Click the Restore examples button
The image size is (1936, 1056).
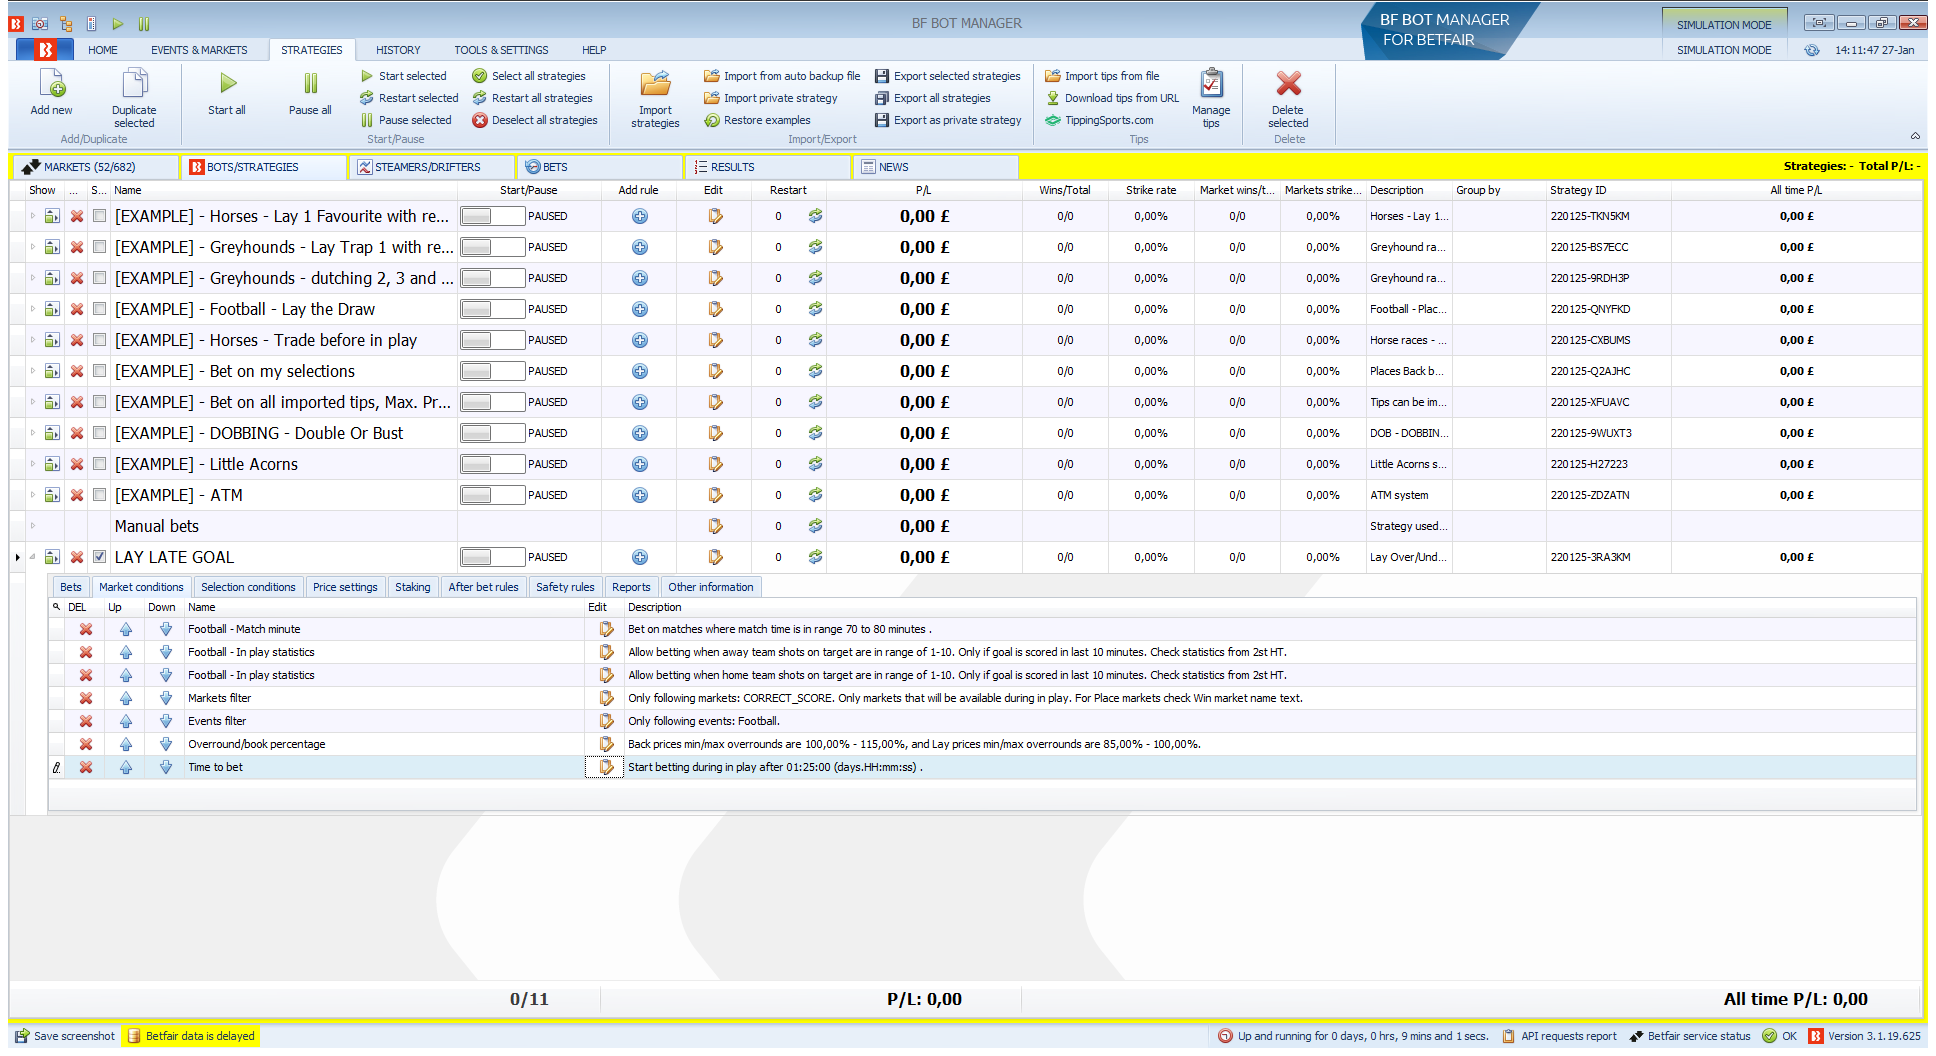pos(757,120)
